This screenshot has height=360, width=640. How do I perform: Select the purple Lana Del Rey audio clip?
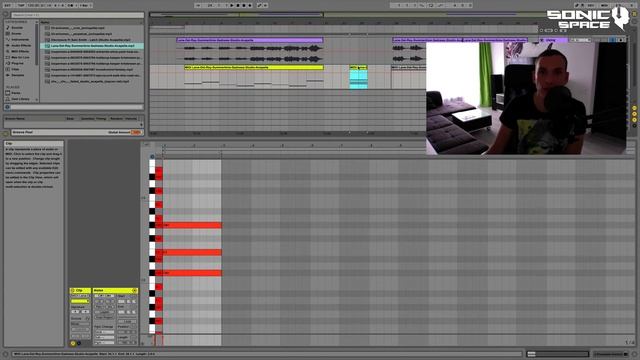tap(250, 40)
